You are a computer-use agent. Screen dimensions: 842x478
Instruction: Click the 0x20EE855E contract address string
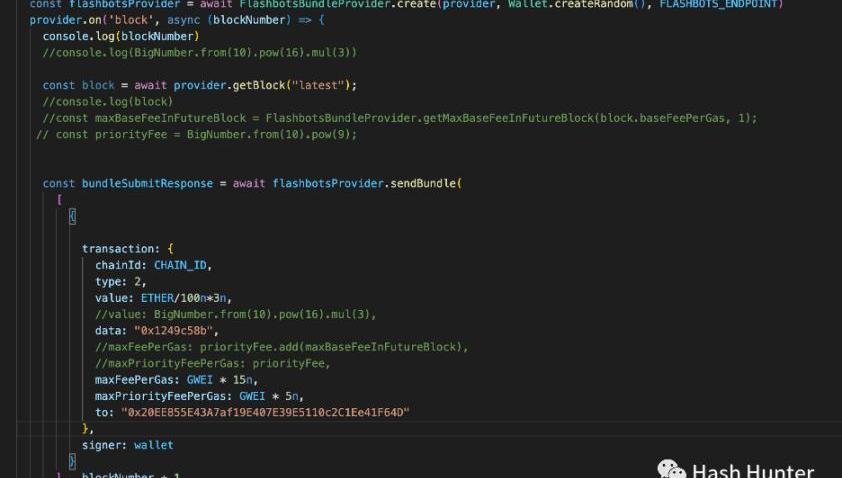[x=265, y=412]
